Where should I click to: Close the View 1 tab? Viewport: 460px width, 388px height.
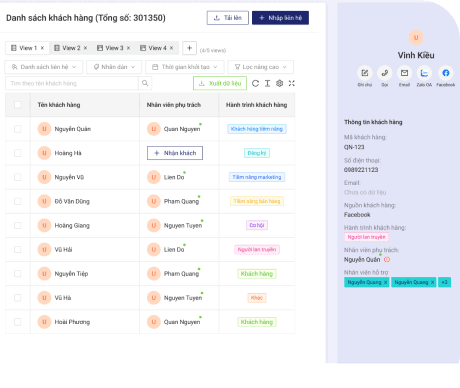(42, 48)
